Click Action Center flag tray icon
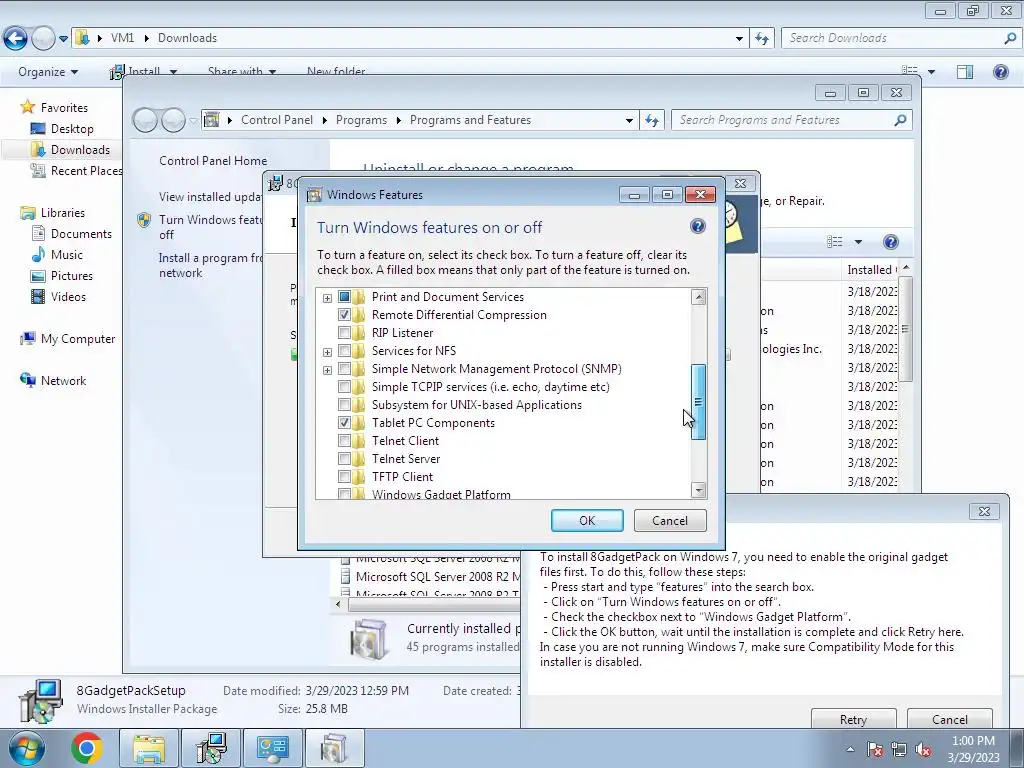Image resolution: width=1024 pixels, height=768 pixels. 875,750
